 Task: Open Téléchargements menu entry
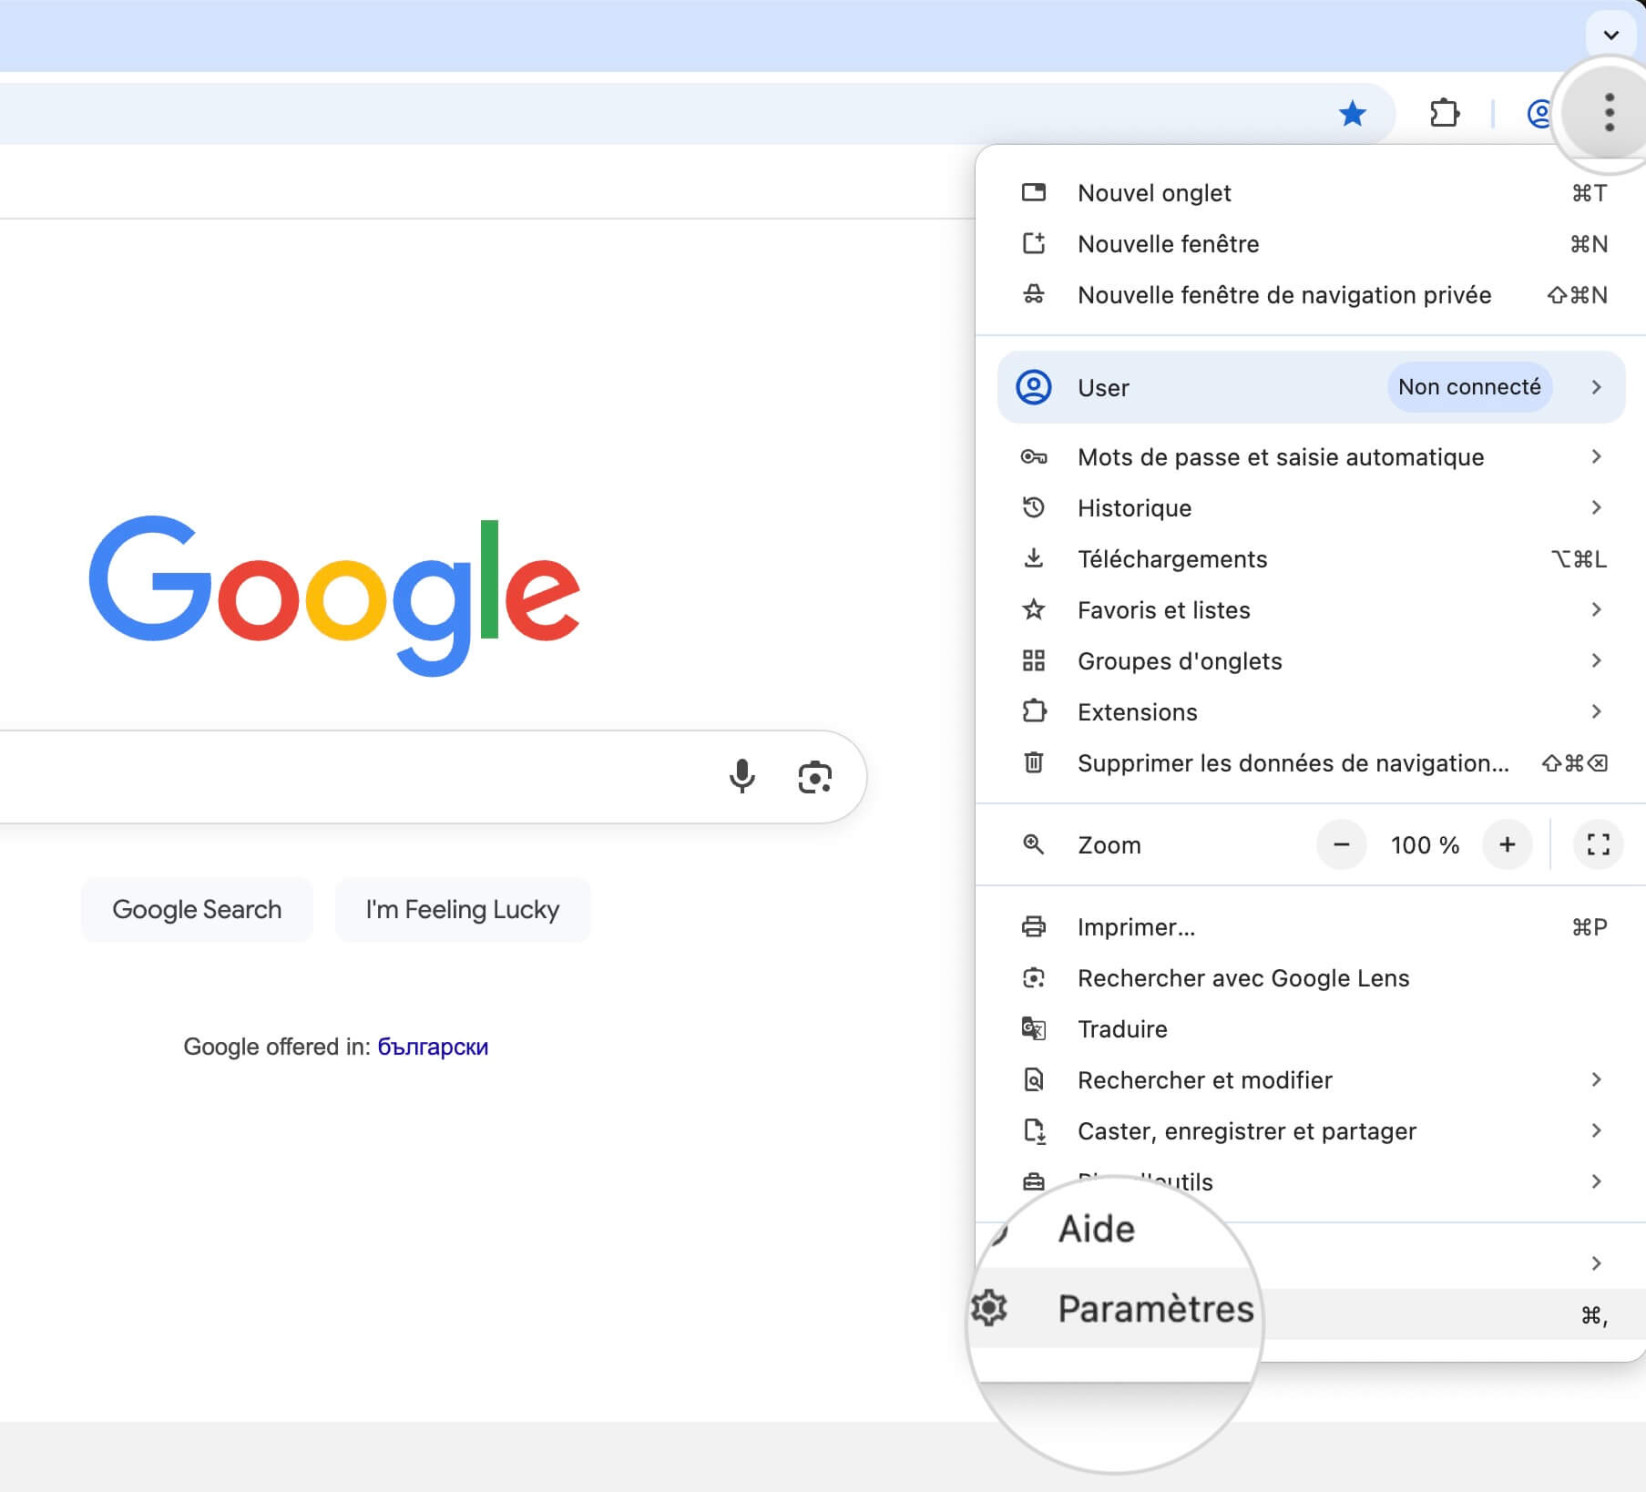pyautogui.click(x=1311, y=559)
